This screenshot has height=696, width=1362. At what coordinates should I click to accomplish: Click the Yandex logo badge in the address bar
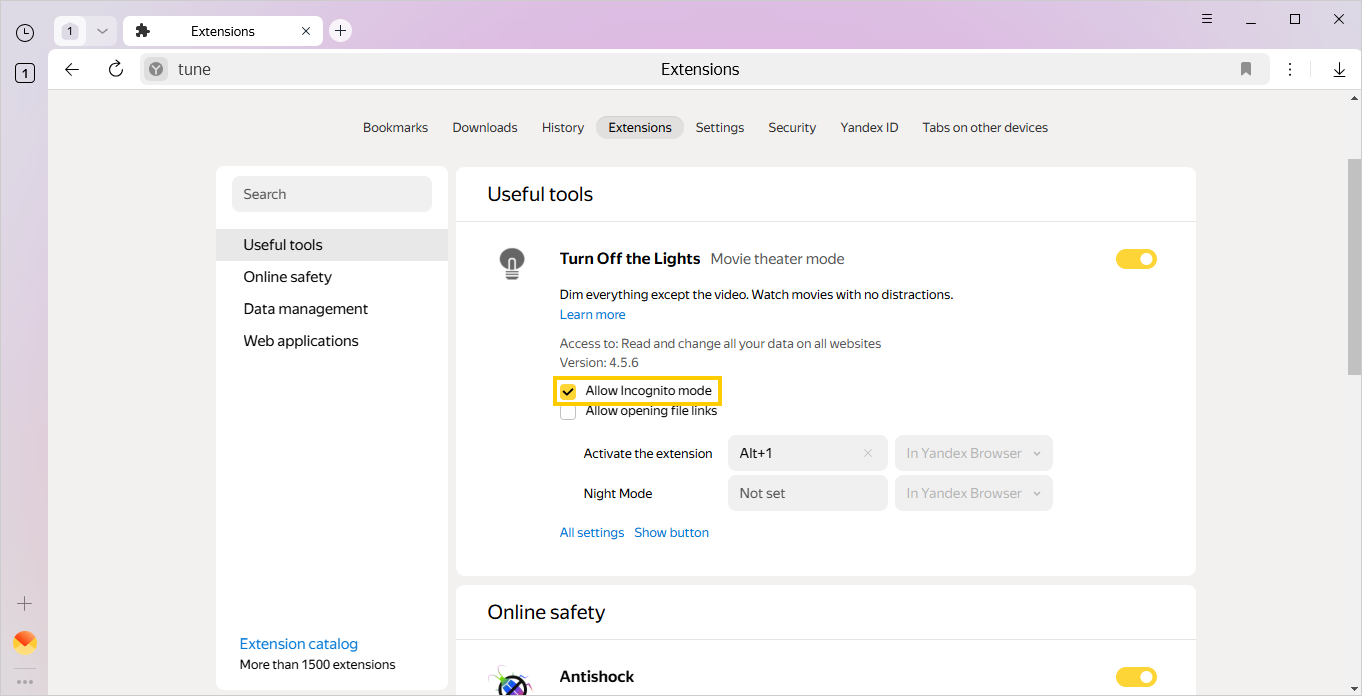(x=156, y=69)
